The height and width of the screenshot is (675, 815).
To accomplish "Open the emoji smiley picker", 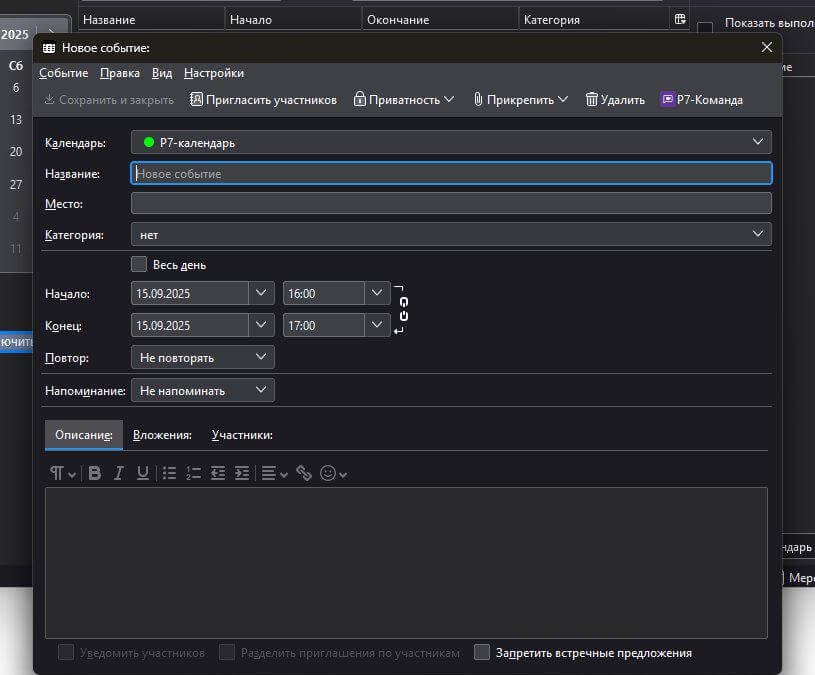I will point(328,473).
